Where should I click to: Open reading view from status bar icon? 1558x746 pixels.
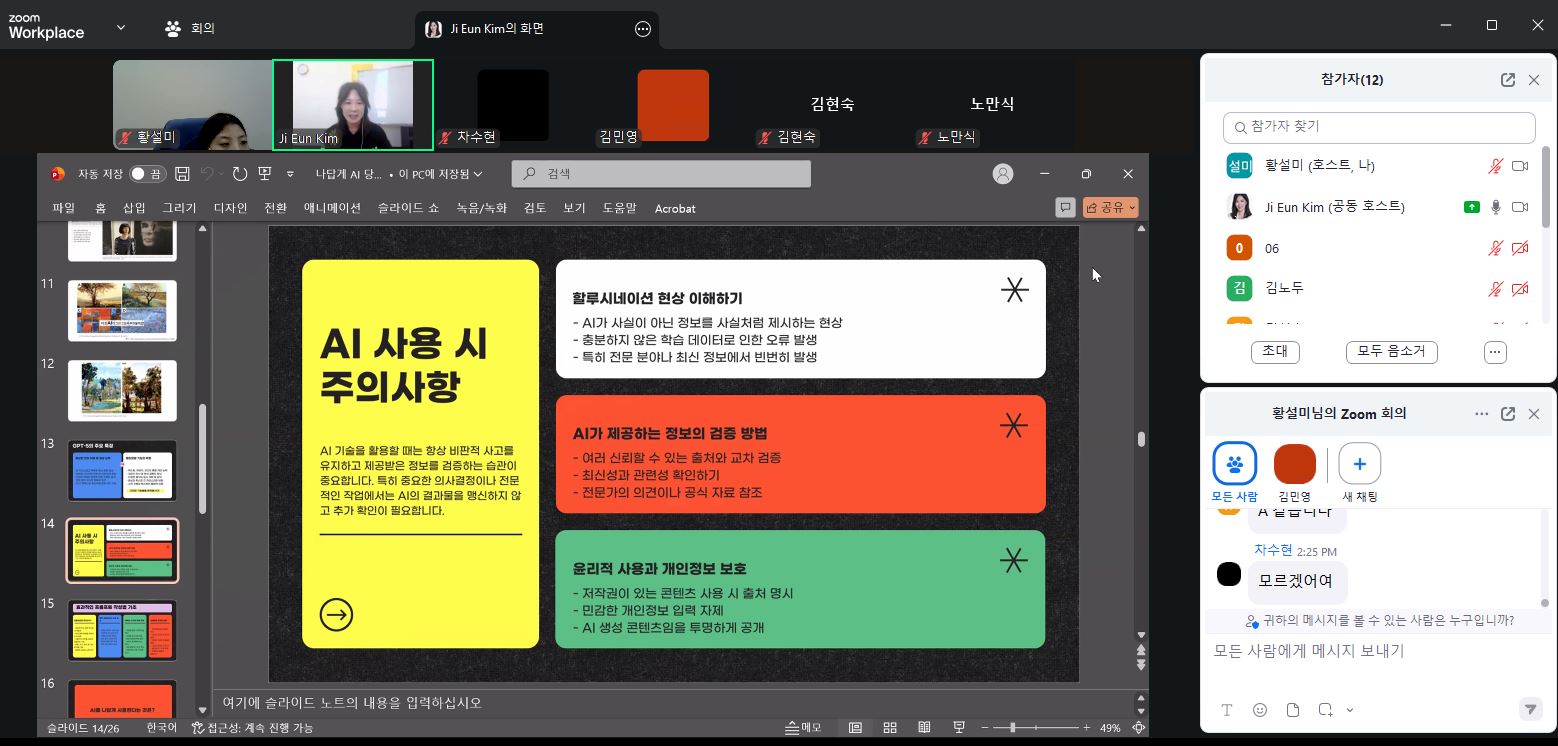[x=924, y=727]
